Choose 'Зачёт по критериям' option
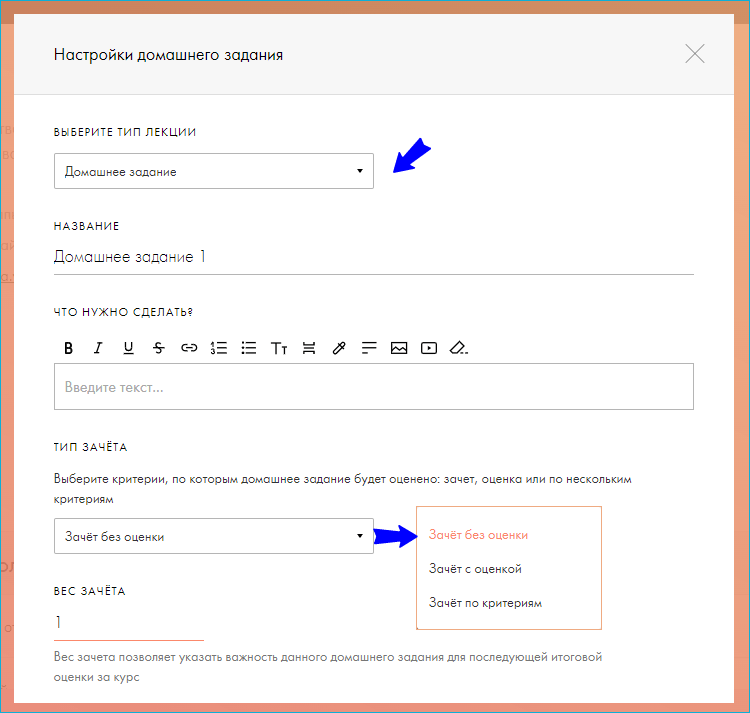Image resolution: width=750 pixels, height=713 pixels. click(485, 603)
